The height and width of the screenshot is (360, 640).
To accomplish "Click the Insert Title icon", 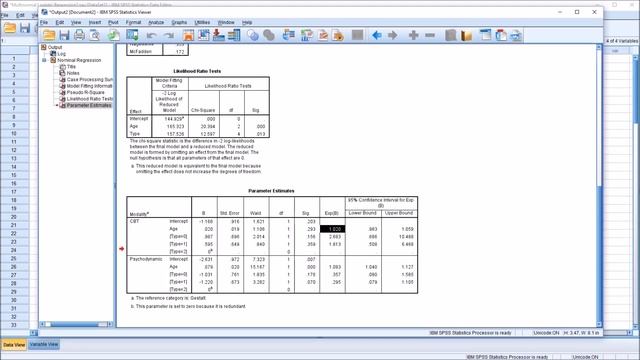I will click(x=501, y=35).
